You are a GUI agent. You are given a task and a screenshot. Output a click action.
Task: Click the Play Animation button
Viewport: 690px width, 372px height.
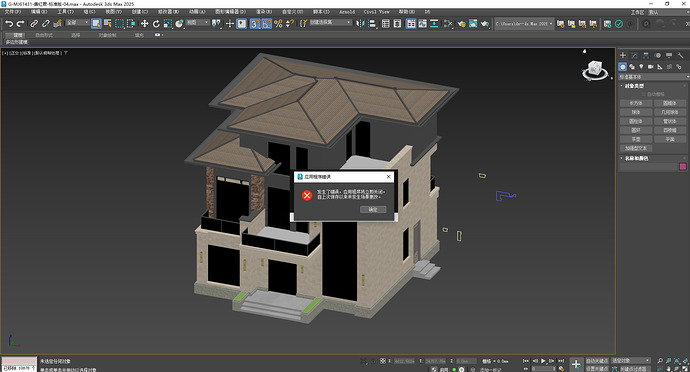(x=543, y=361)
